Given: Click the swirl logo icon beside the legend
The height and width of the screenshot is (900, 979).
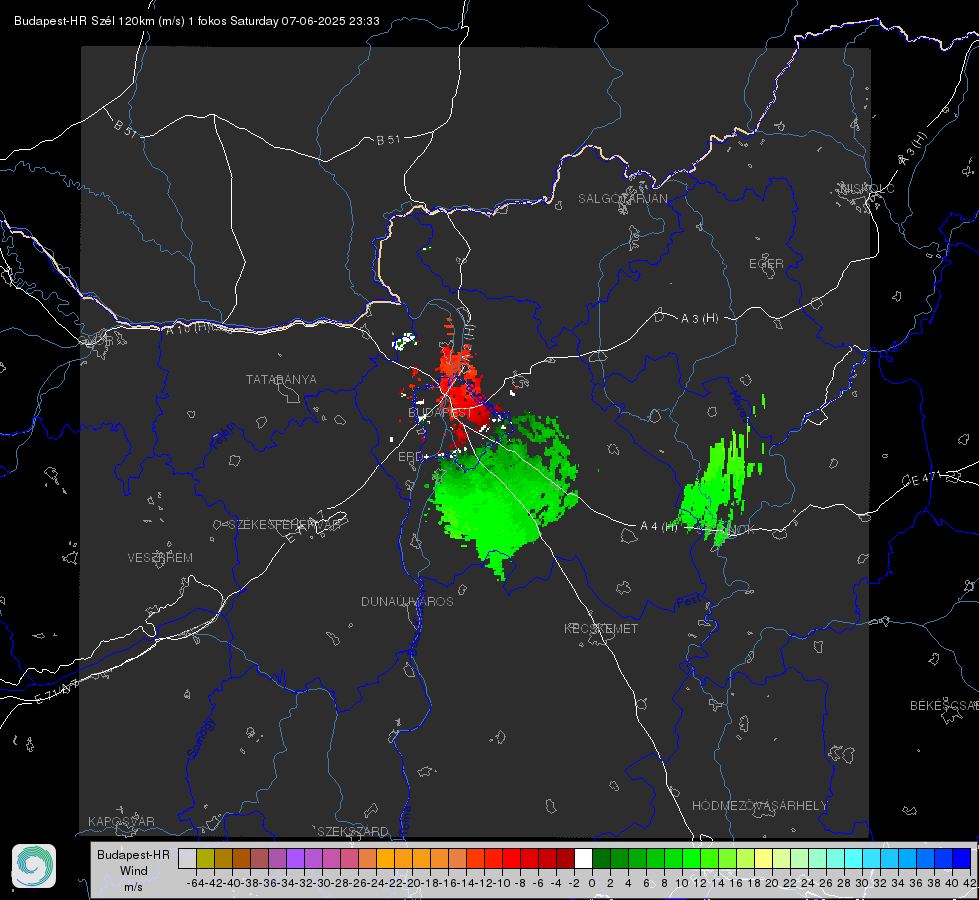Looking at the screenshot, I should 34,866.
